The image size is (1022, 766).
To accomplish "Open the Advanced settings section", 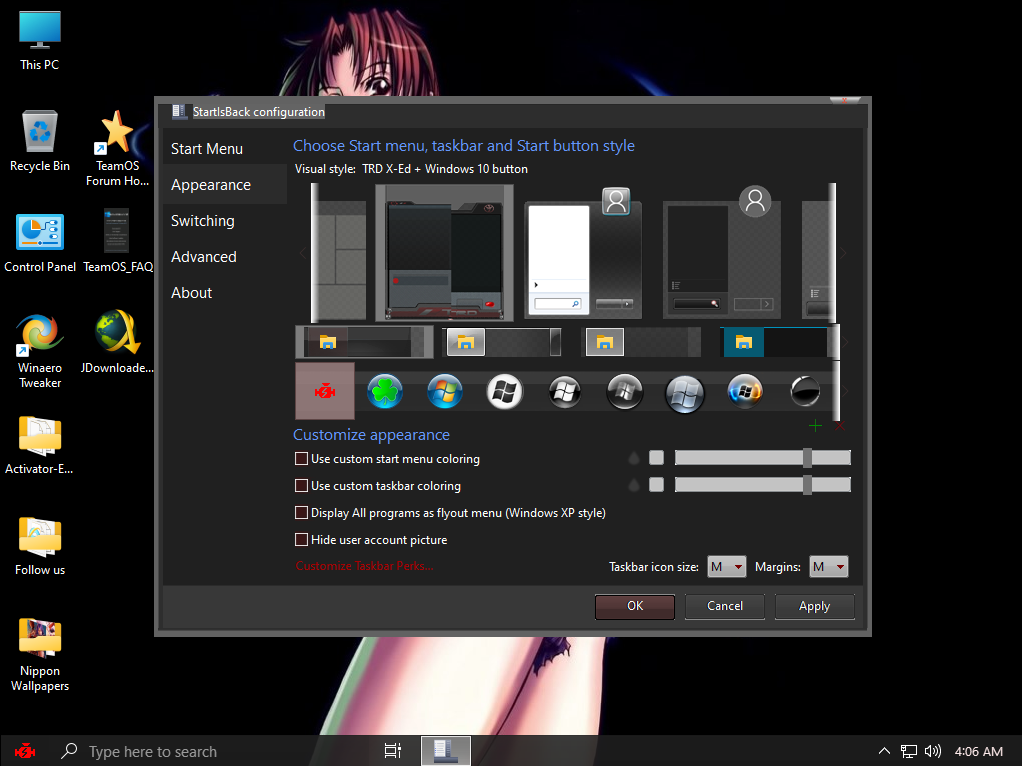I will pos(204,257).
